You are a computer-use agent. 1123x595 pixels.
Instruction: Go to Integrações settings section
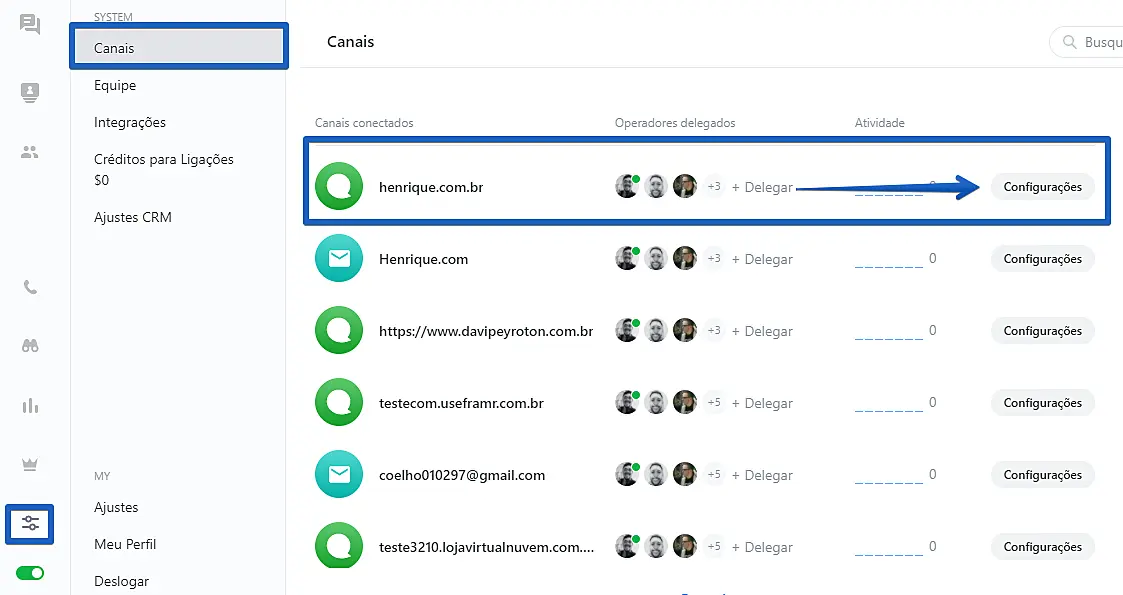pyautogui.click(x=130, y=122)
